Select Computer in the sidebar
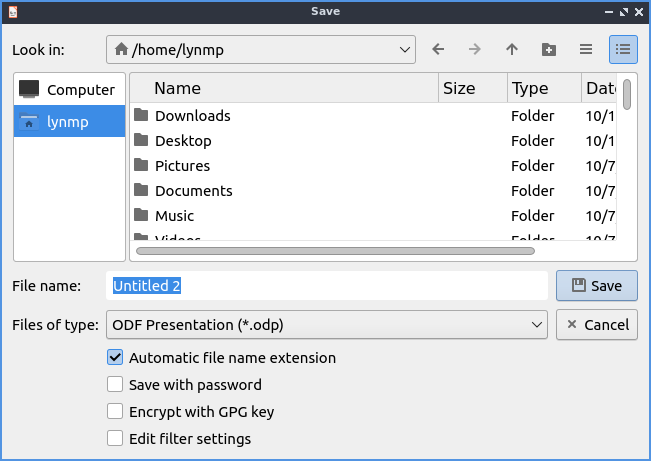This screenshot has width=651, height=461. (70, 90)
